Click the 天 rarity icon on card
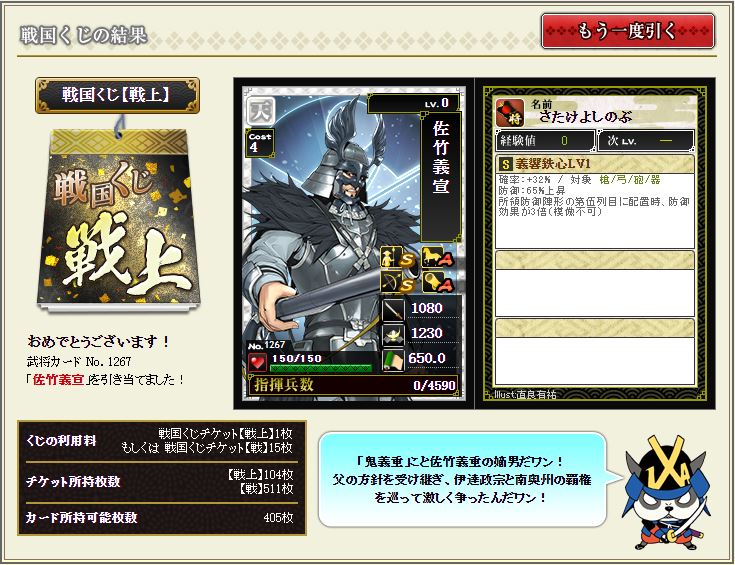735x565 pixels. click(x=261, y=111)
